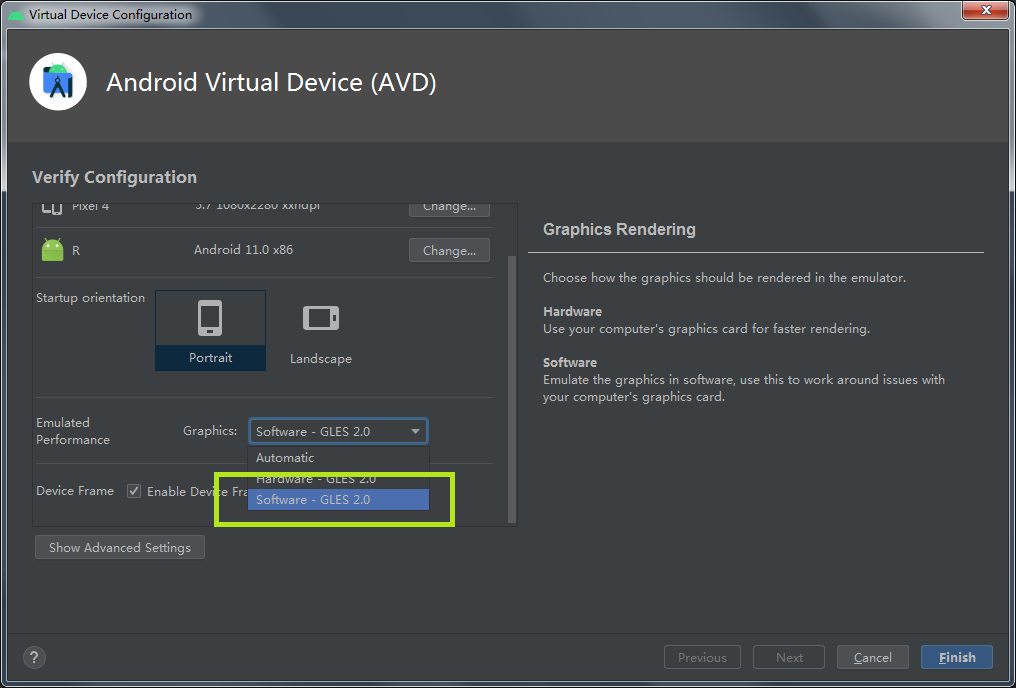1016x688 pixels.
Task: Open help via the question mark icon
Action: (34, 657)
